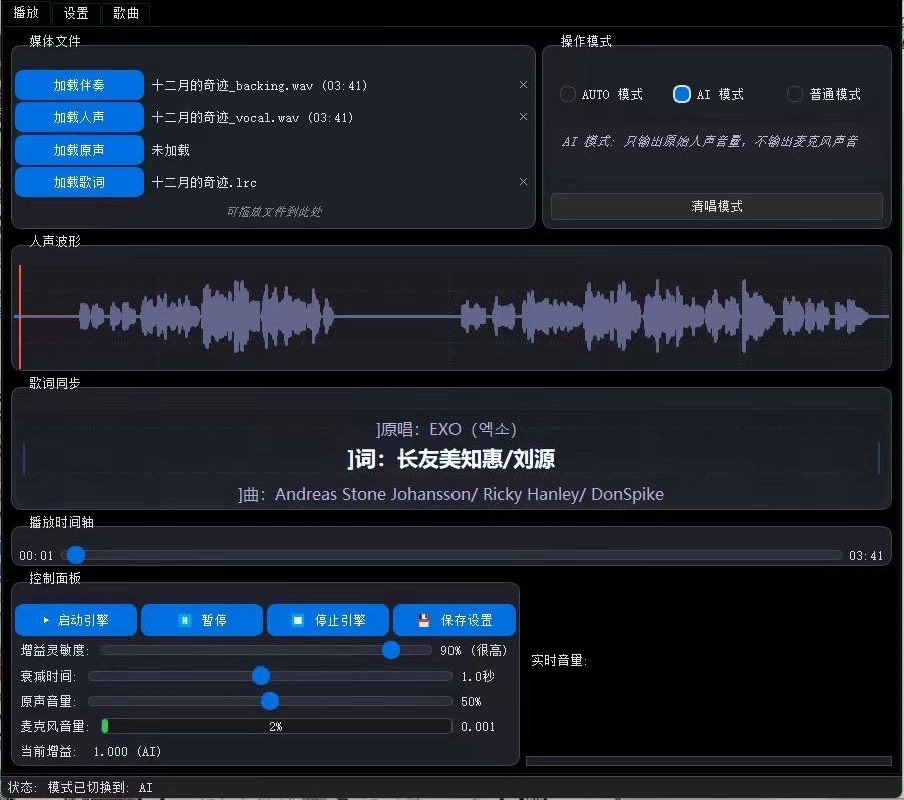Select the AUTO 模式 radio button
Viewport: 904px width, 800px height.
tap(568, 94)
